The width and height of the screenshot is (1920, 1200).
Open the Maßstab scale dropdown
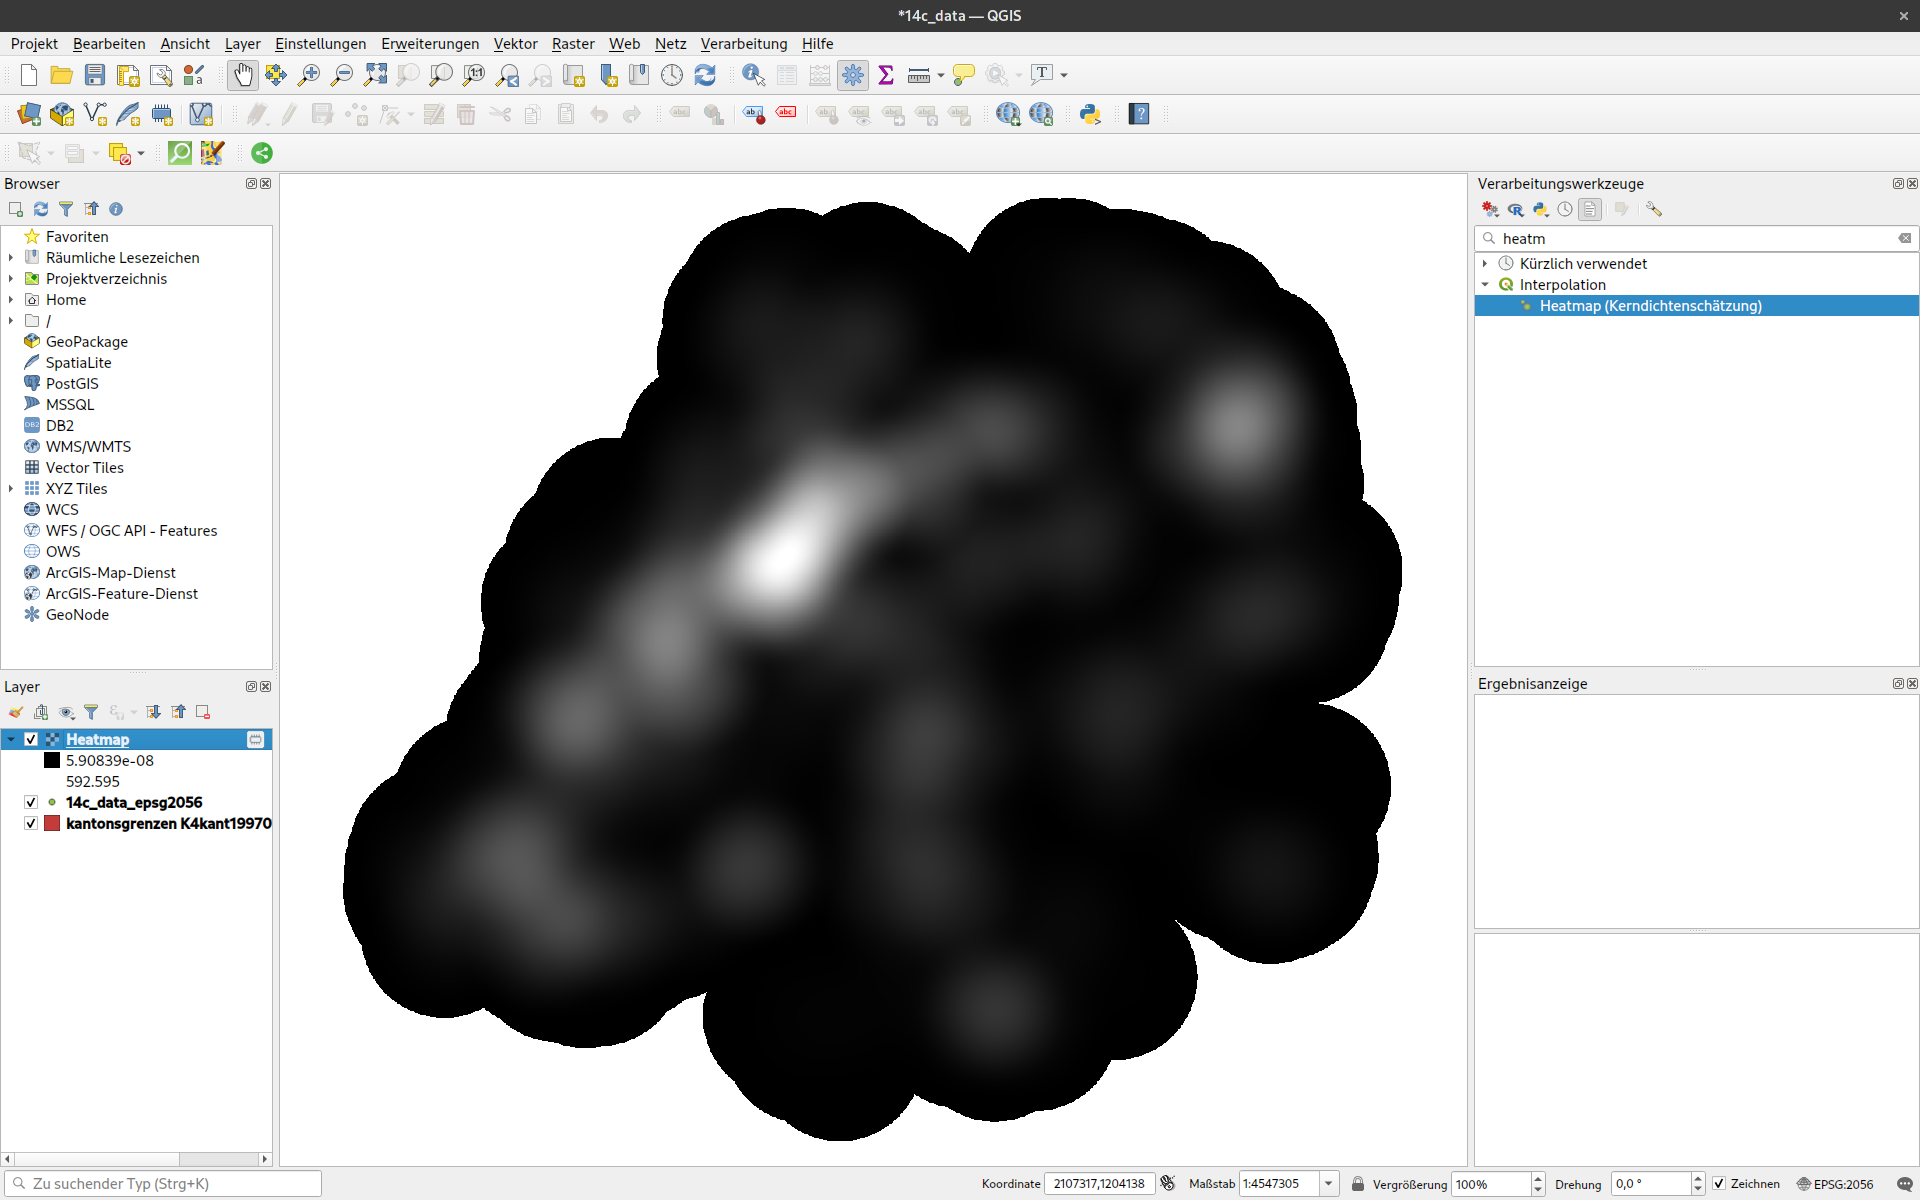[1328, 1184]
